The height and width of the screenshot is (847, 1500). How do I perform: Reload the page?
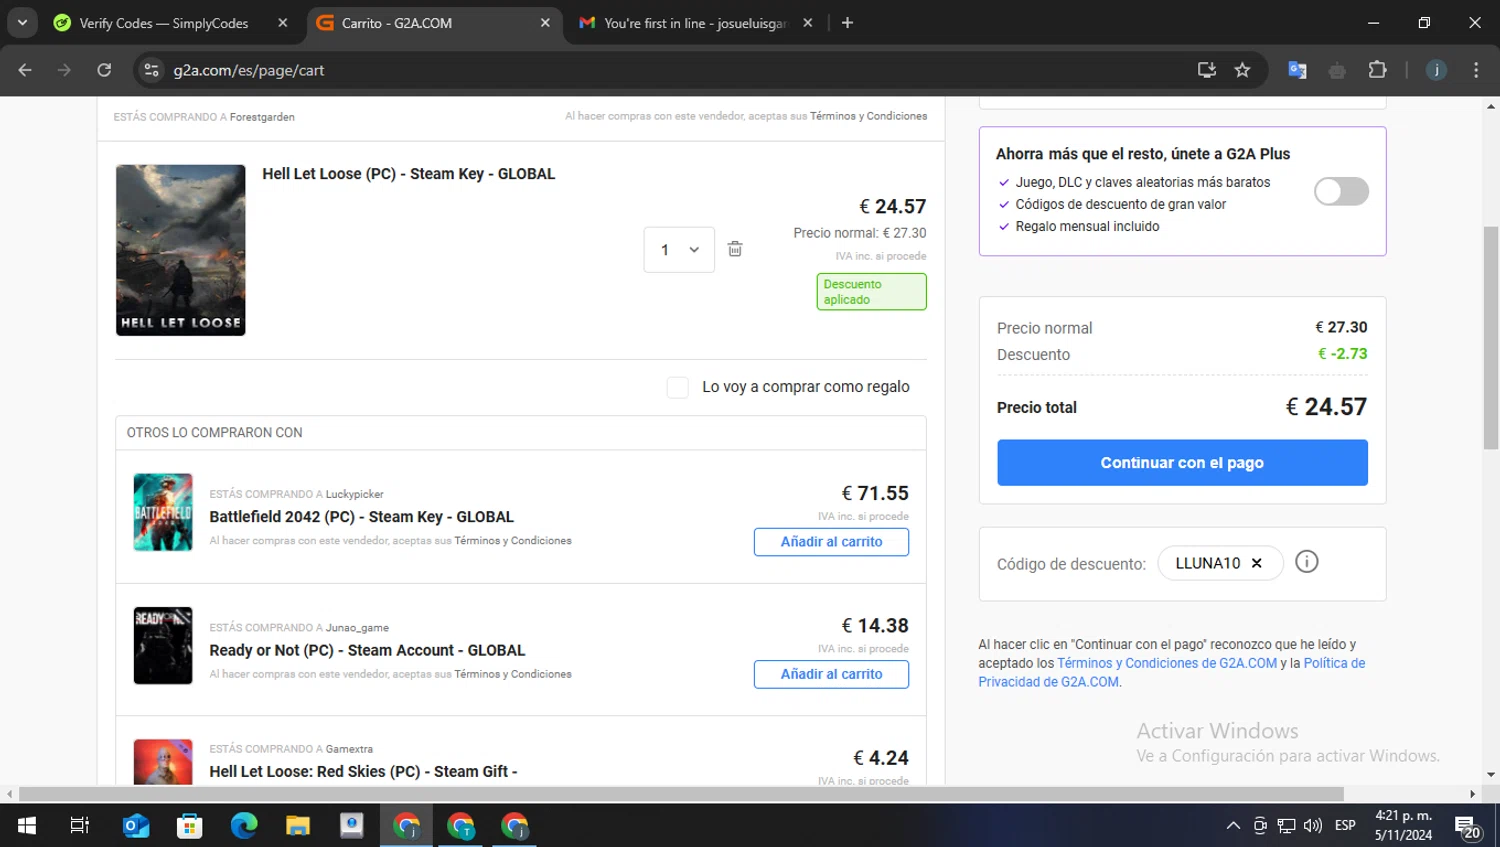104,70
